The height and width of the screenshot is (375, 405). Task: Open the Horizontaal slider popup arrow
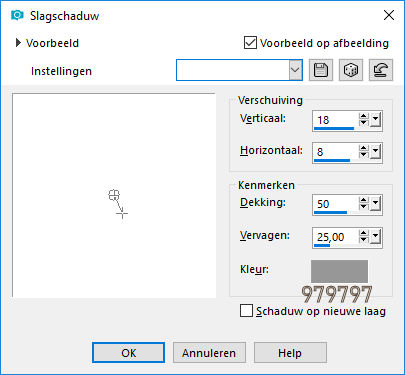375,151
